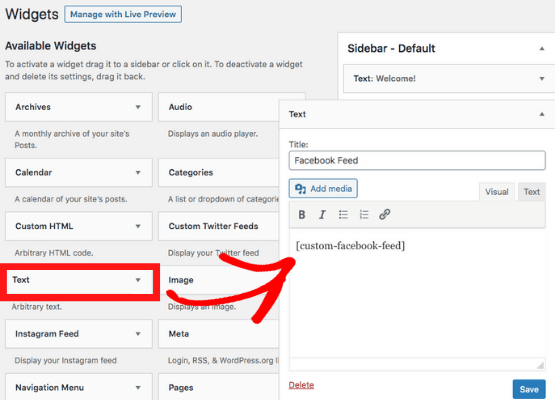
Task: Insert a bulleted list
Action: pos(343,215)
